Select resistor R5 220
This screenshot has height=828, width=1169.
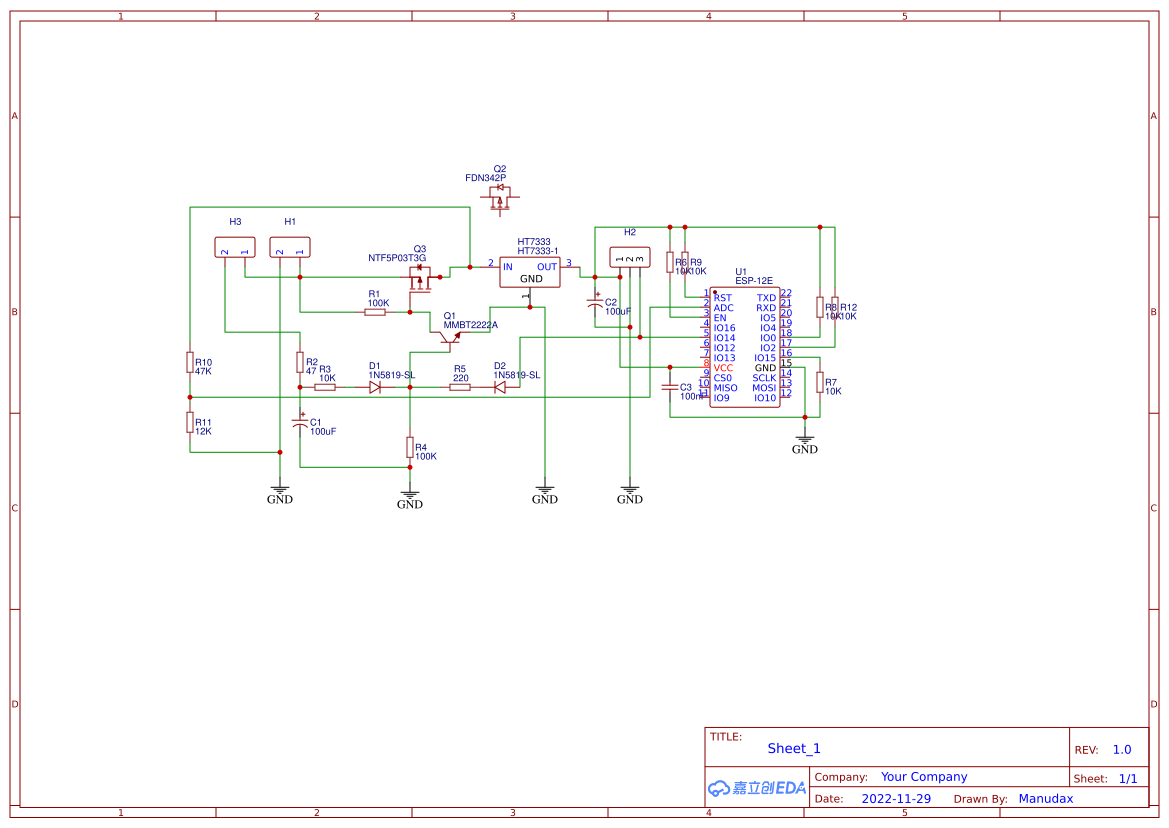click(460, 385)
